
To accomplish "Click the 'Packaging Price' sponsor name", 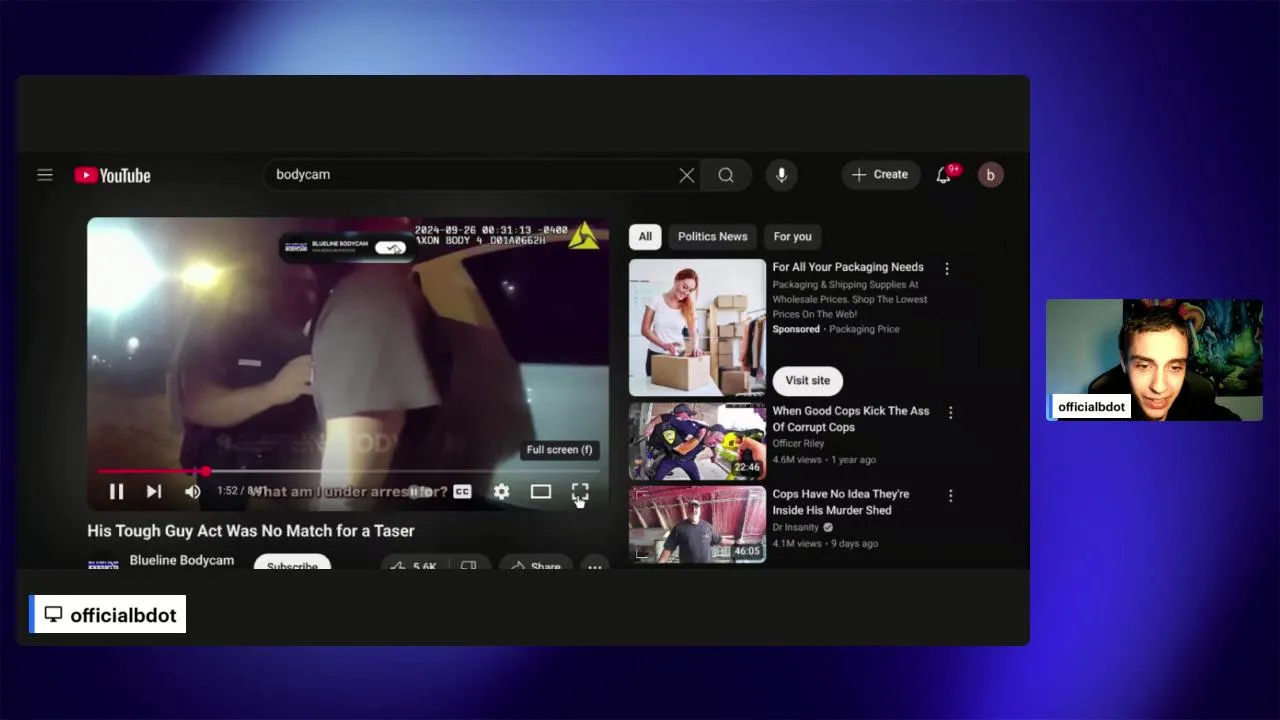I will click(865, 329).
